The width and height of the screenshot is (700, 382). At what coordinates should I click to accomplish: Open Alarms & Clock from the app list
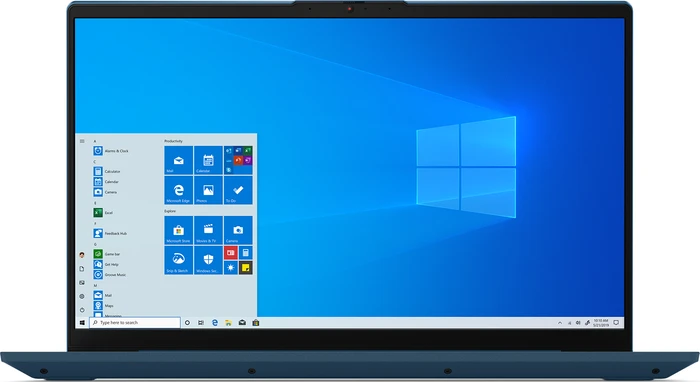[111, 151]
